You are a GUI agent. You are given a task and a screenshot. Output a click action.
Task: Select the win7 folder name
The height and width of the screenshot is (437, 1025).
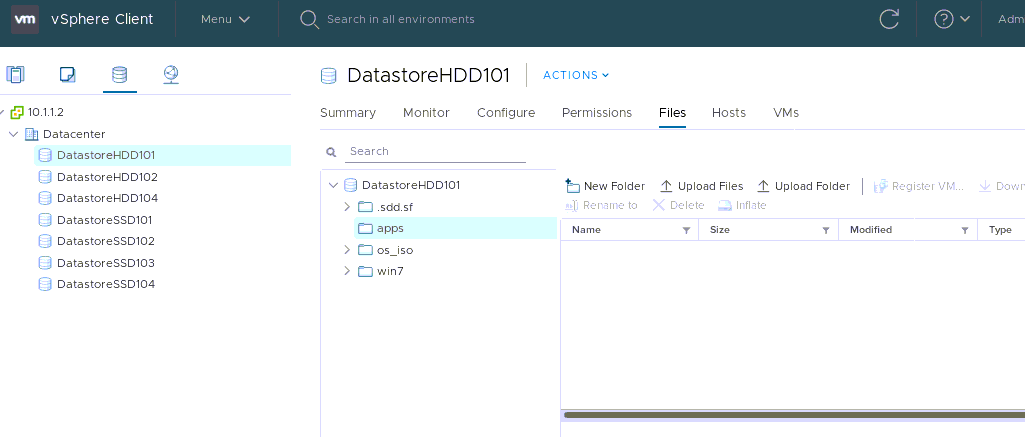pos(390,271)
